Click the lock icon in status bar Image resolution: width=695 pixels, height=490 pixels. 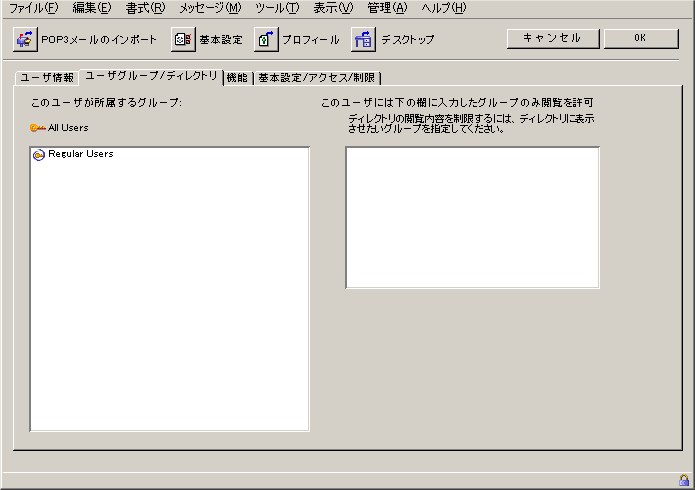(x=684, y=480)
